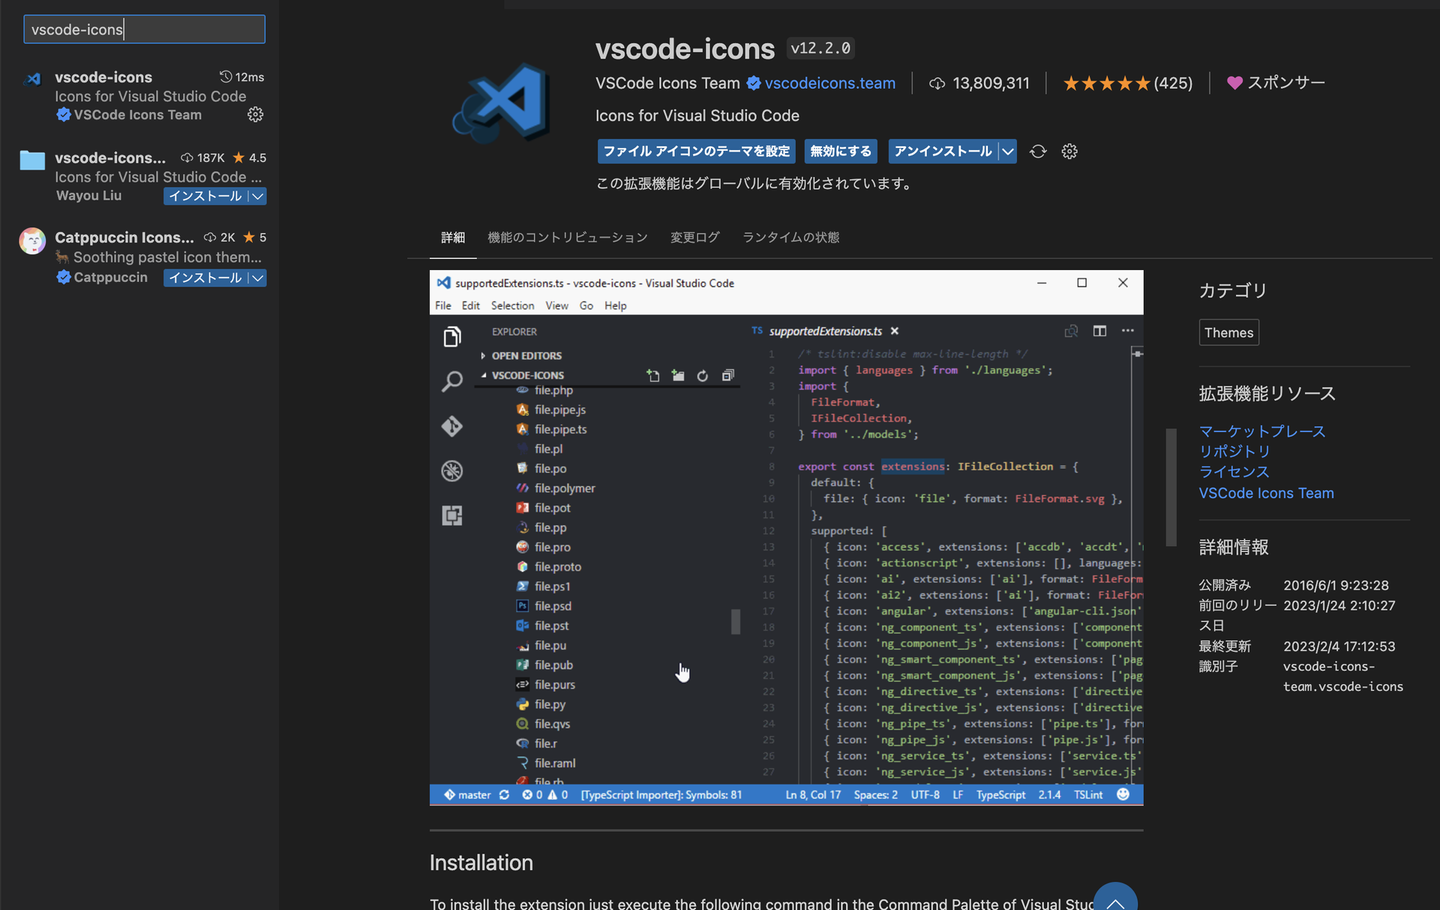
Task: Click the Edit menu in the README screenshot
Action: [x=471, y=306]
